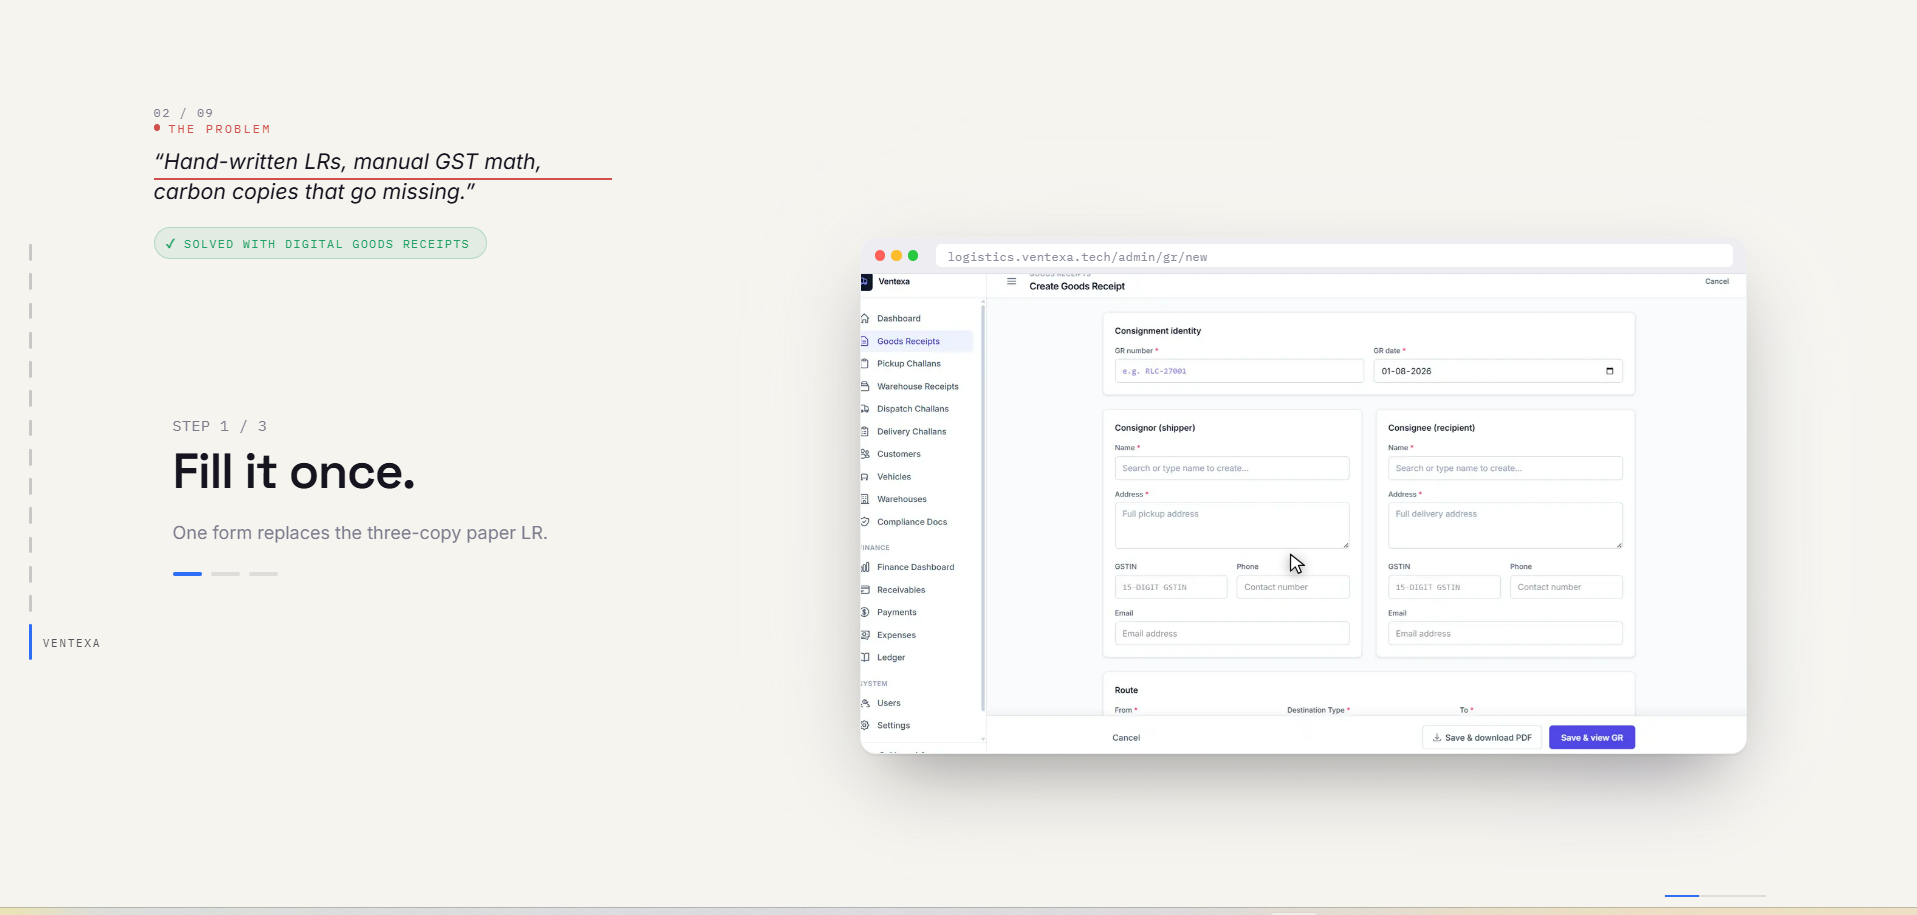Click the Consignee Full delivery address box
1917x915 pixels.
coord(1505,526)
